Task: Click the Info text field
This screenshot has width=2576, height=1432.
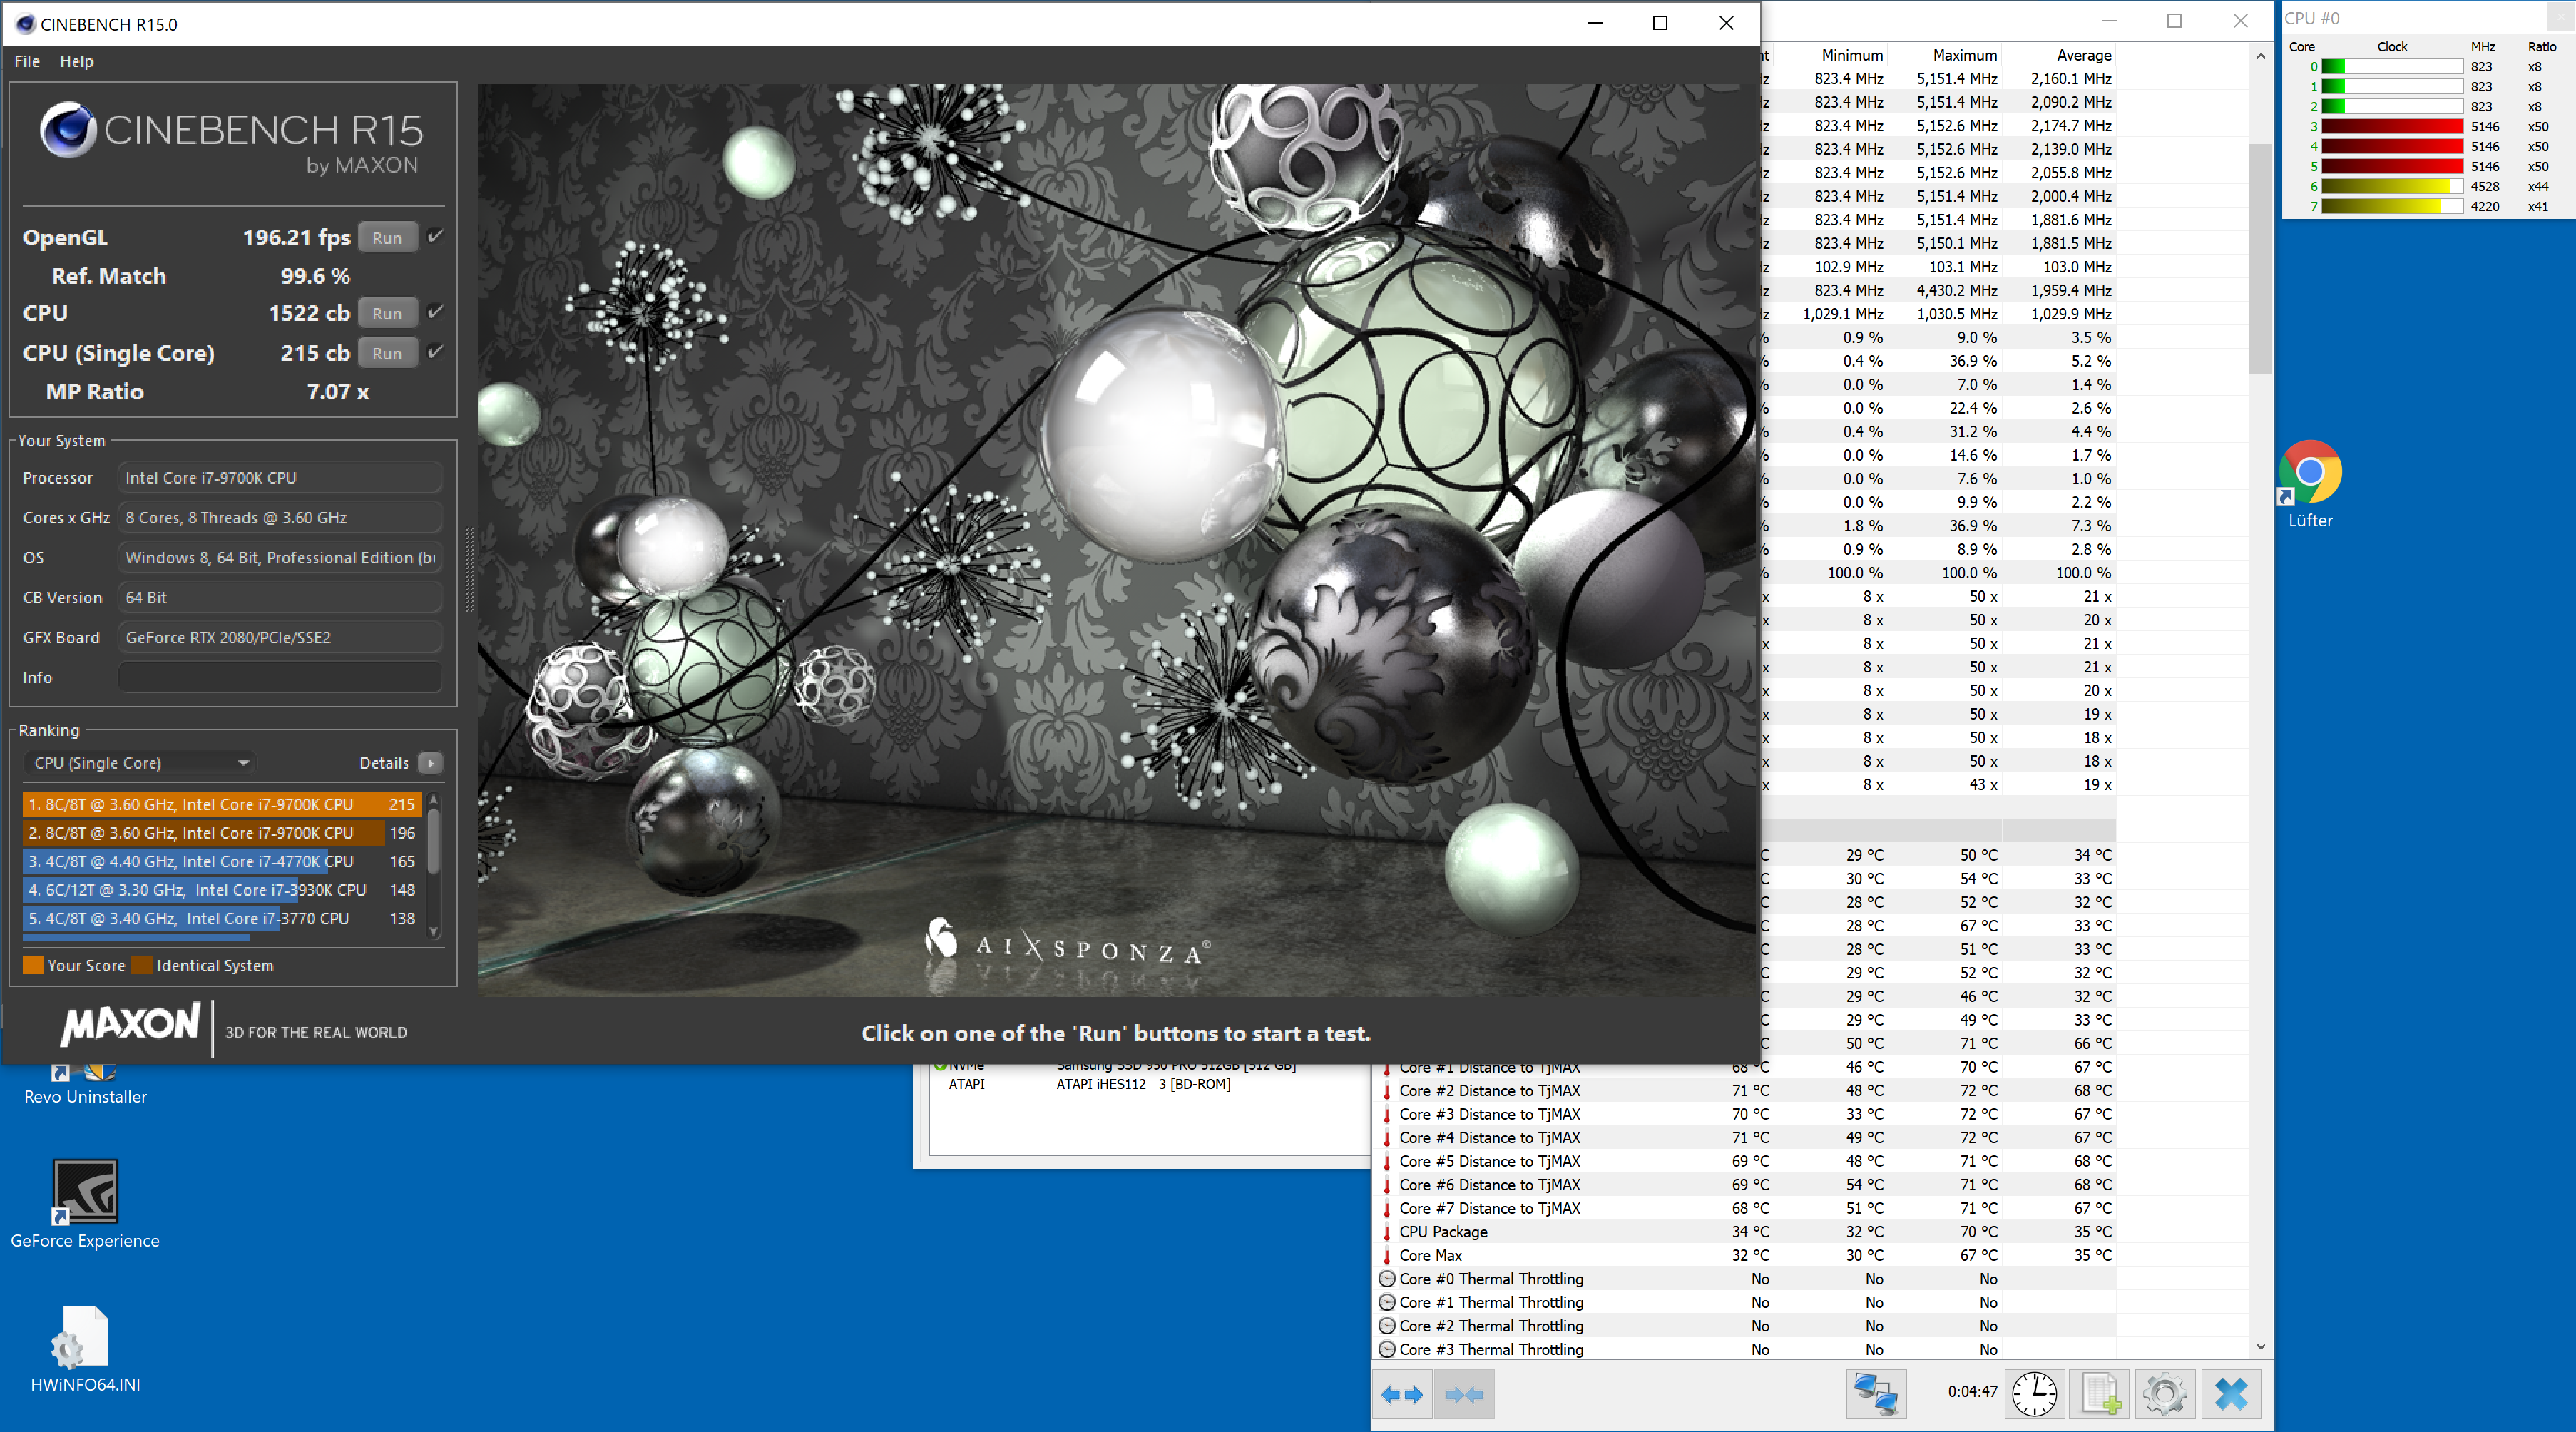Action: [280, 677]
